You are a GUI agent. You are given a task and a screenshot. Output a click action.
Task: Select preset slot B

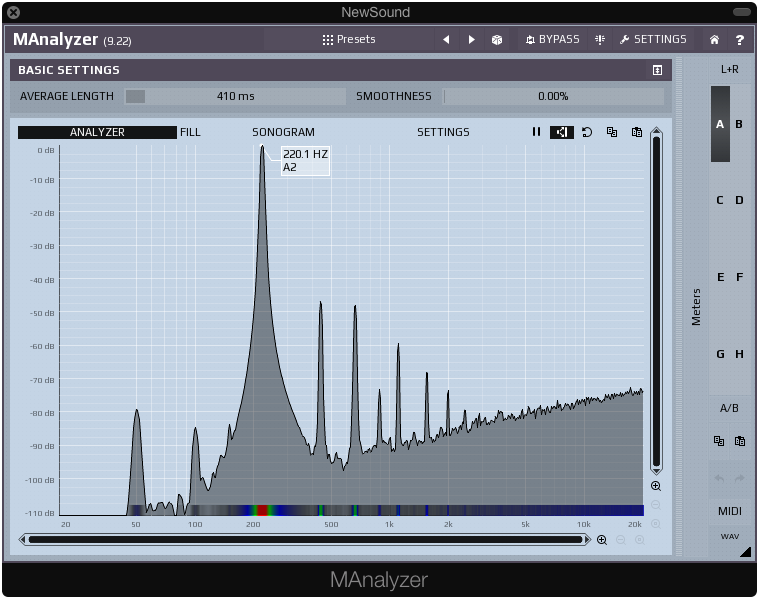coord(739,124)
